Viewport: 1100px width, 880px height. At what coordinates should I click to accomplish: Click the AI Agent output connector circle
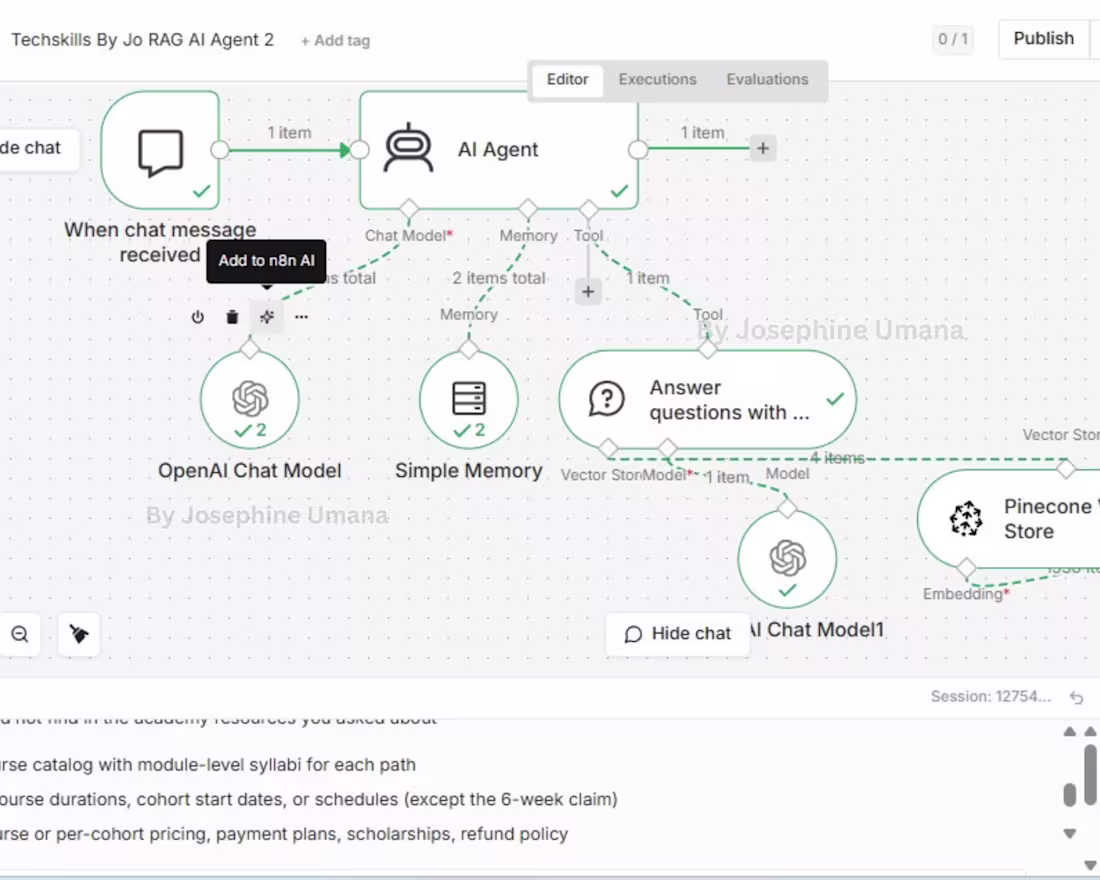[638, 149]
